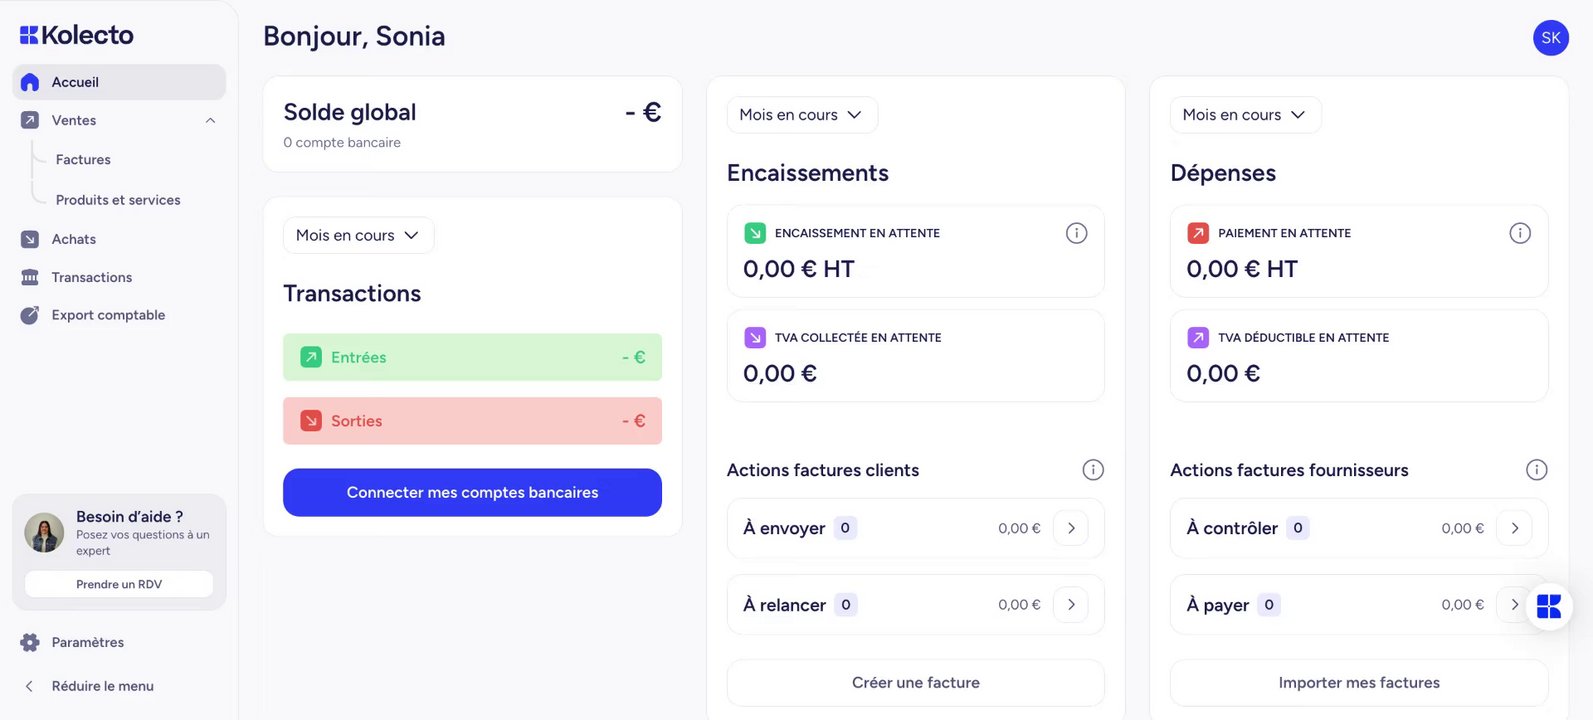Open the À envoyer invoices arrow
1593x720 pixels.
[1071, 528]
